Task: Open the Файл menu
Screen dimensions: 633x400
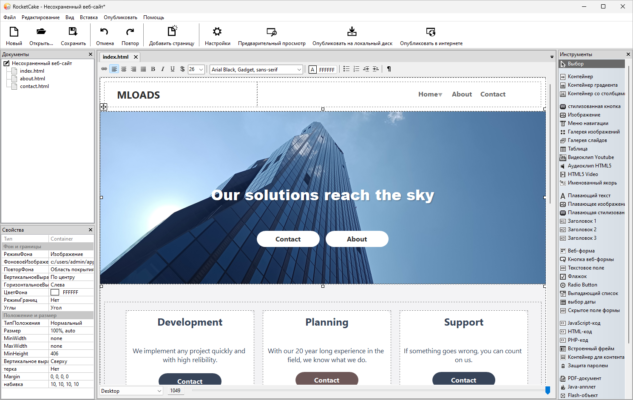Action: [x=10, y=17]
